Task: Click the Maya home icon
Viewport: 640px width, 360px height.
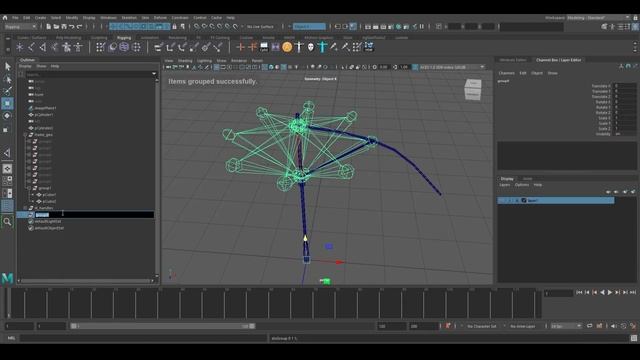Action: coord(5,18)
